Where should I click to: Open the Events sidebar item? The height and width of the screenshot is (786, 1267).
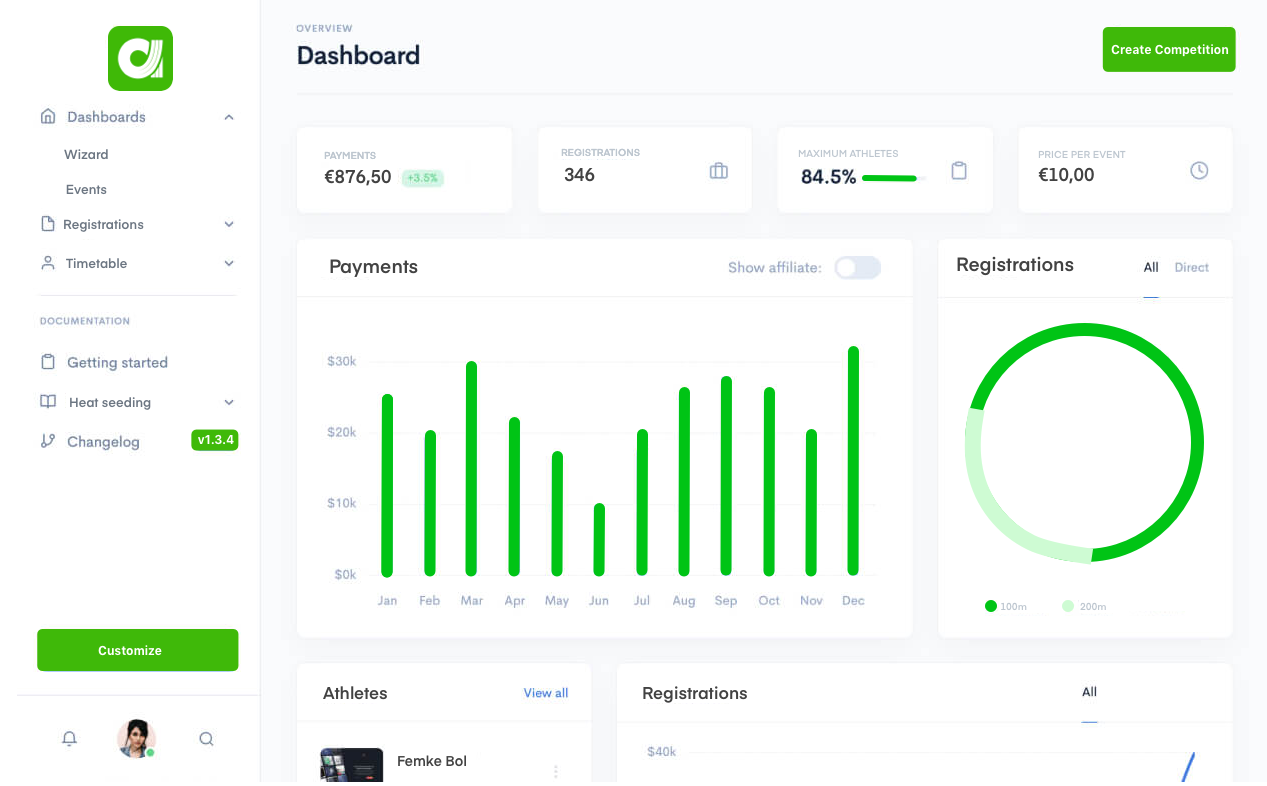(x=86, y=189)
